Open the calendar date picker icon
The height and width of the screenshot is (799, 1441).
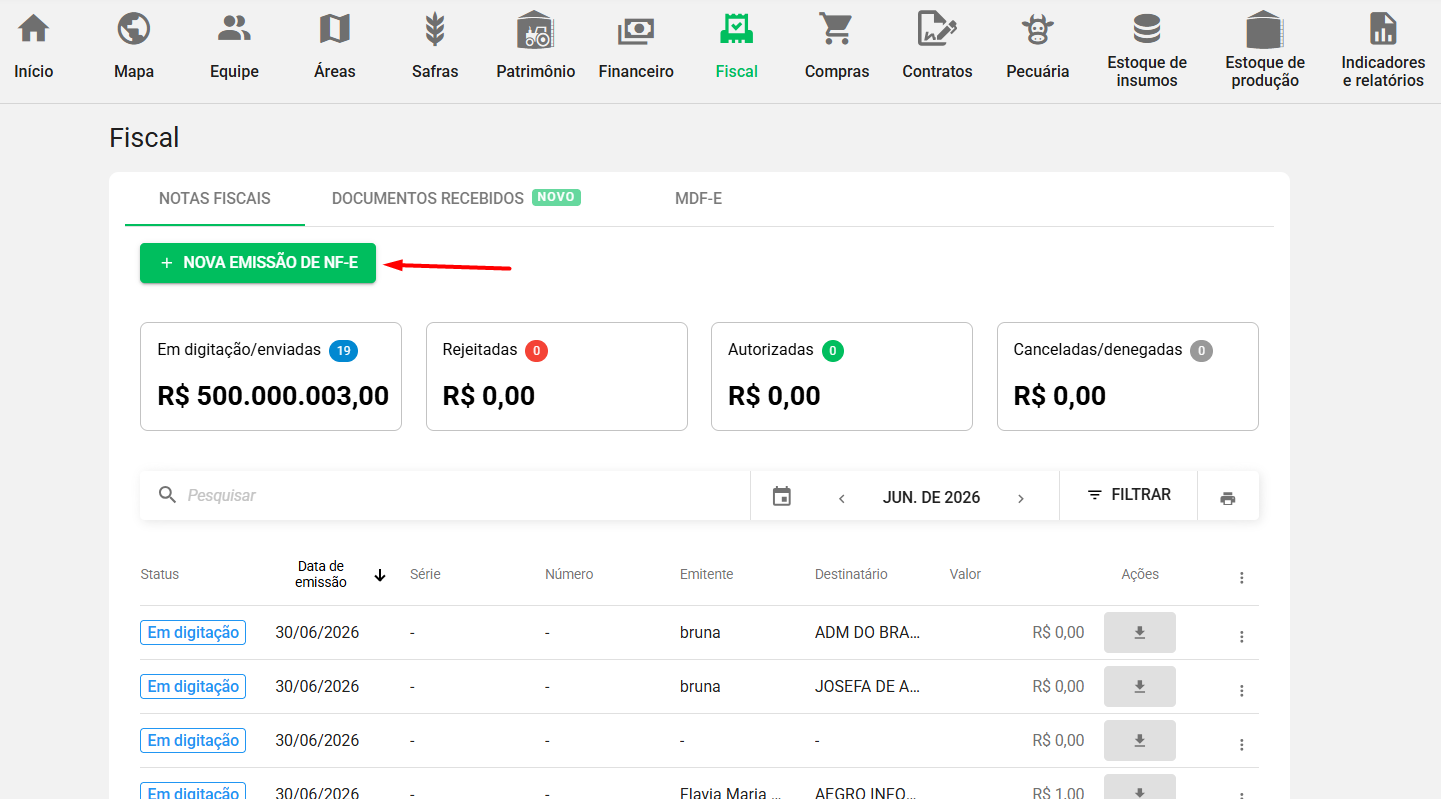(x=782, y=496)
